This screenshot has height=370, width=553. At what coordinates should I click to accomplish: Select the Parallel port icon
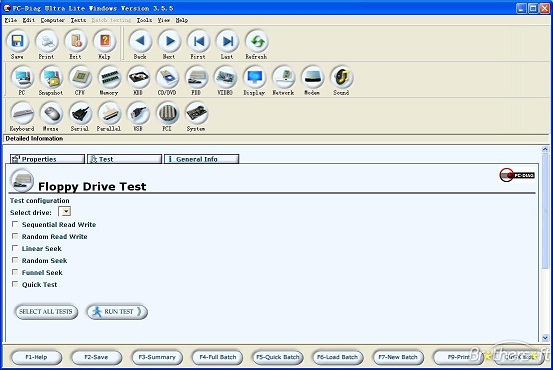(x=109, y=114)
